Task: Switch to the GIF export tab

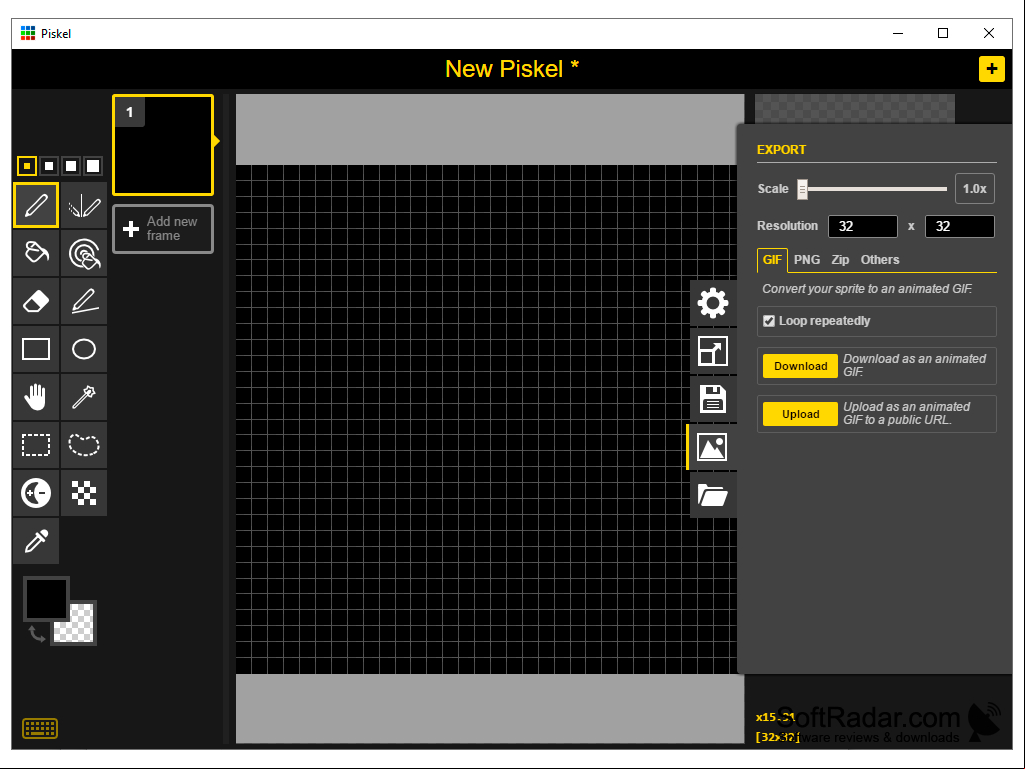Action: coord(772,260)
